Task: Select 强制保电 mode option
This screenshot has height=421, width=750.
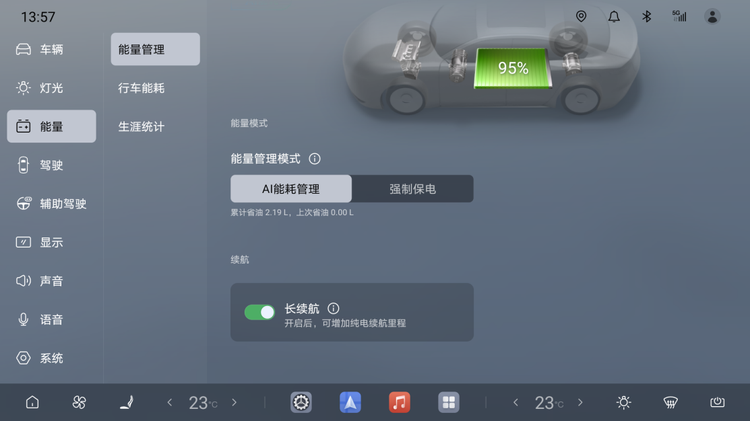Action: (x=412, y=189)
